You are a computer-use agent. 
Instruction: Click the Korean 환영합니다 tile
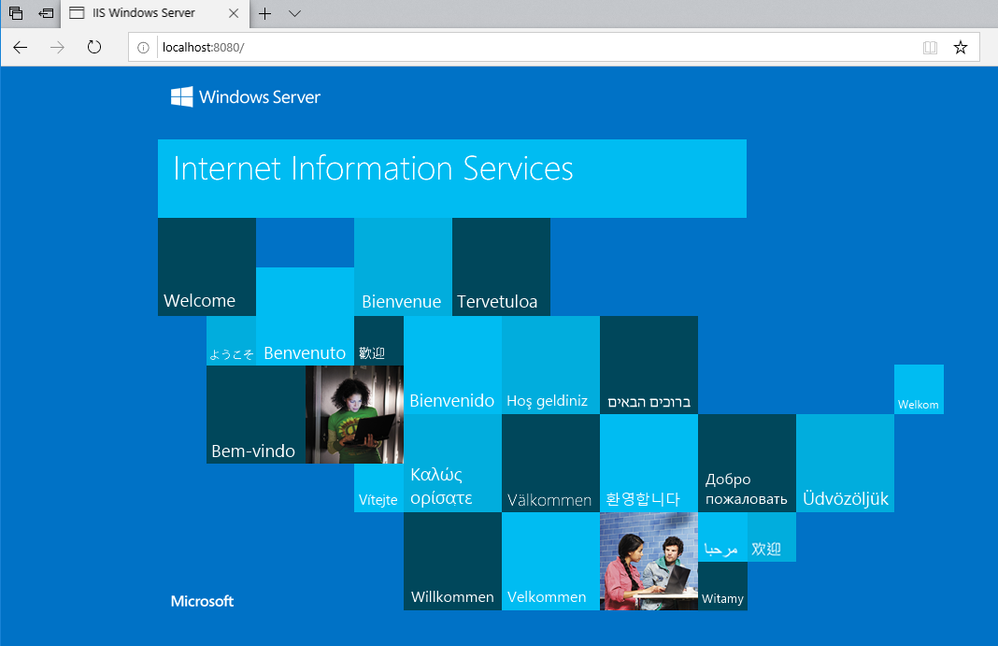pos(649,463)
